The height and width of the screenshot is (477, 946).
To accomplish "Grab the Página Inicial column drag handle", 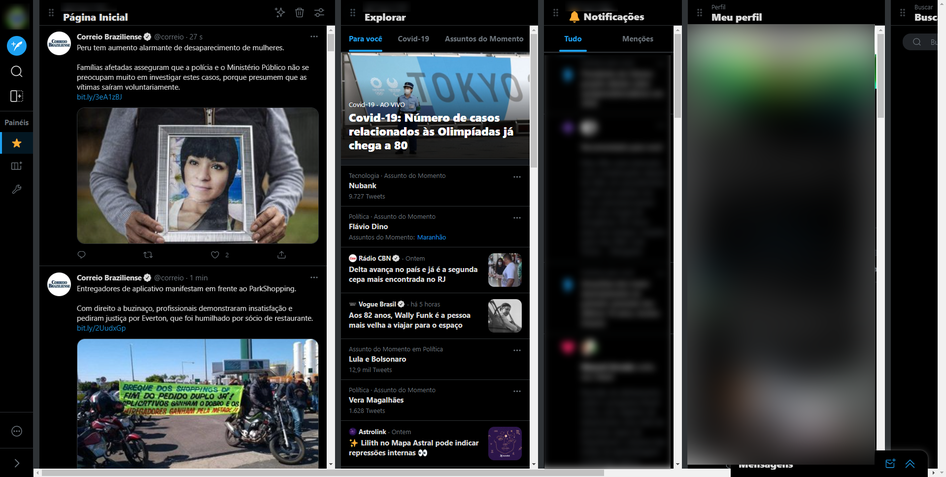I will click(51, 13).
